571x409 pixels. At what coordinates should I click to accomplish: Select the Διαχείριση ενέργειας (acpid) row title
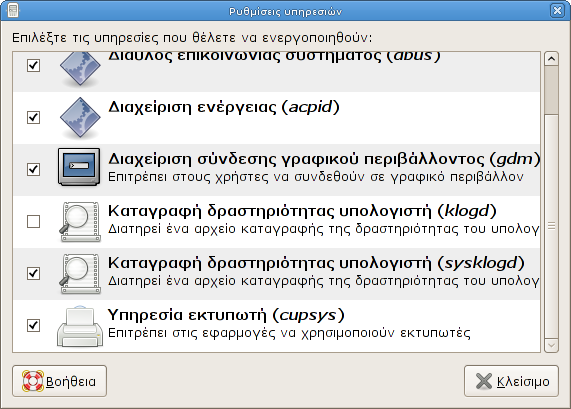[224, 107]
